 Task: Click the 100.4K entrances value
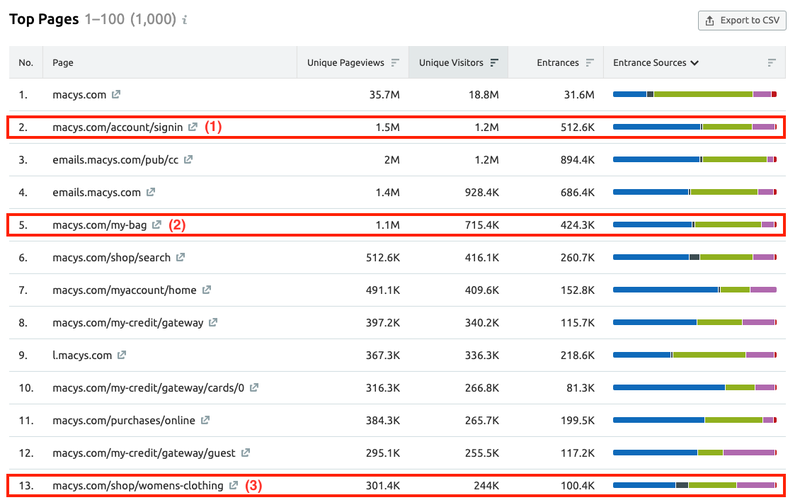pyautogui.click(x=578, y=486)
